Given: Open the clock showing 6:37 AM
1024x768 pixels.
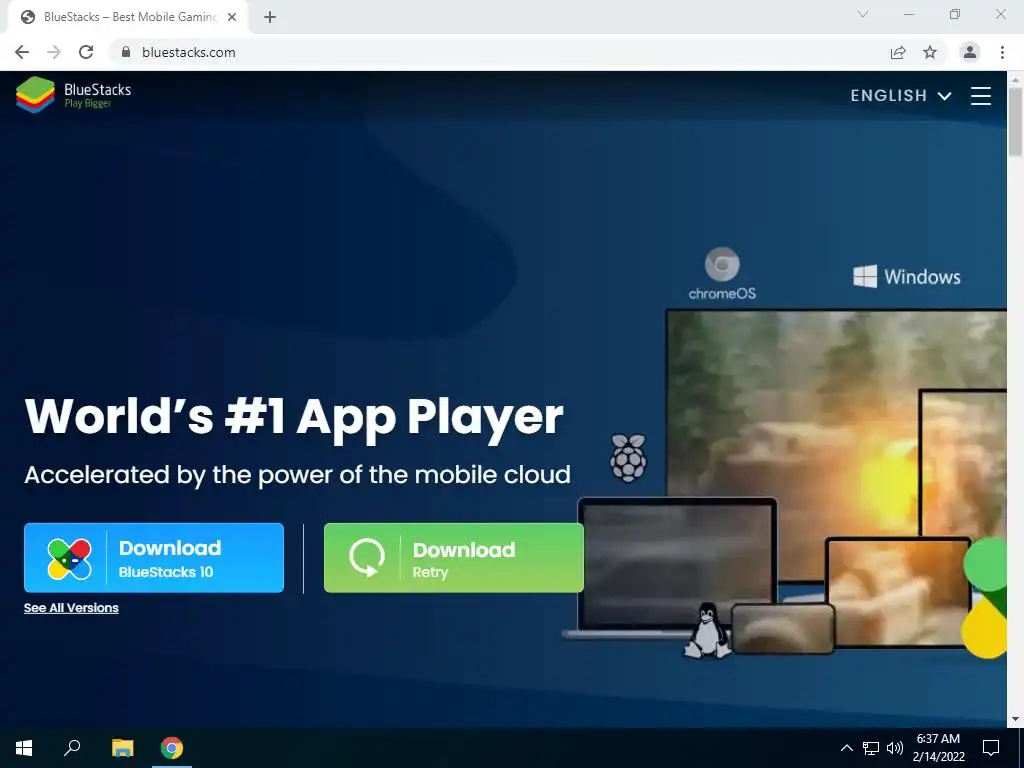Looking at the screenshot, I should tap(938, 748).
